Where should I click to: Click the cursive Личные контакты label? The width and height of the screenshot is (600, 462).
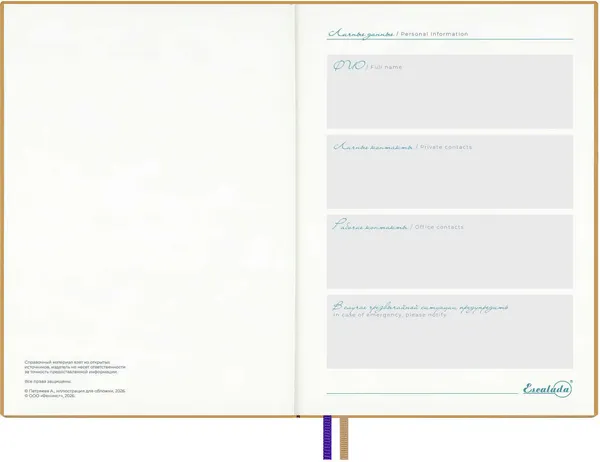point(373,147)
